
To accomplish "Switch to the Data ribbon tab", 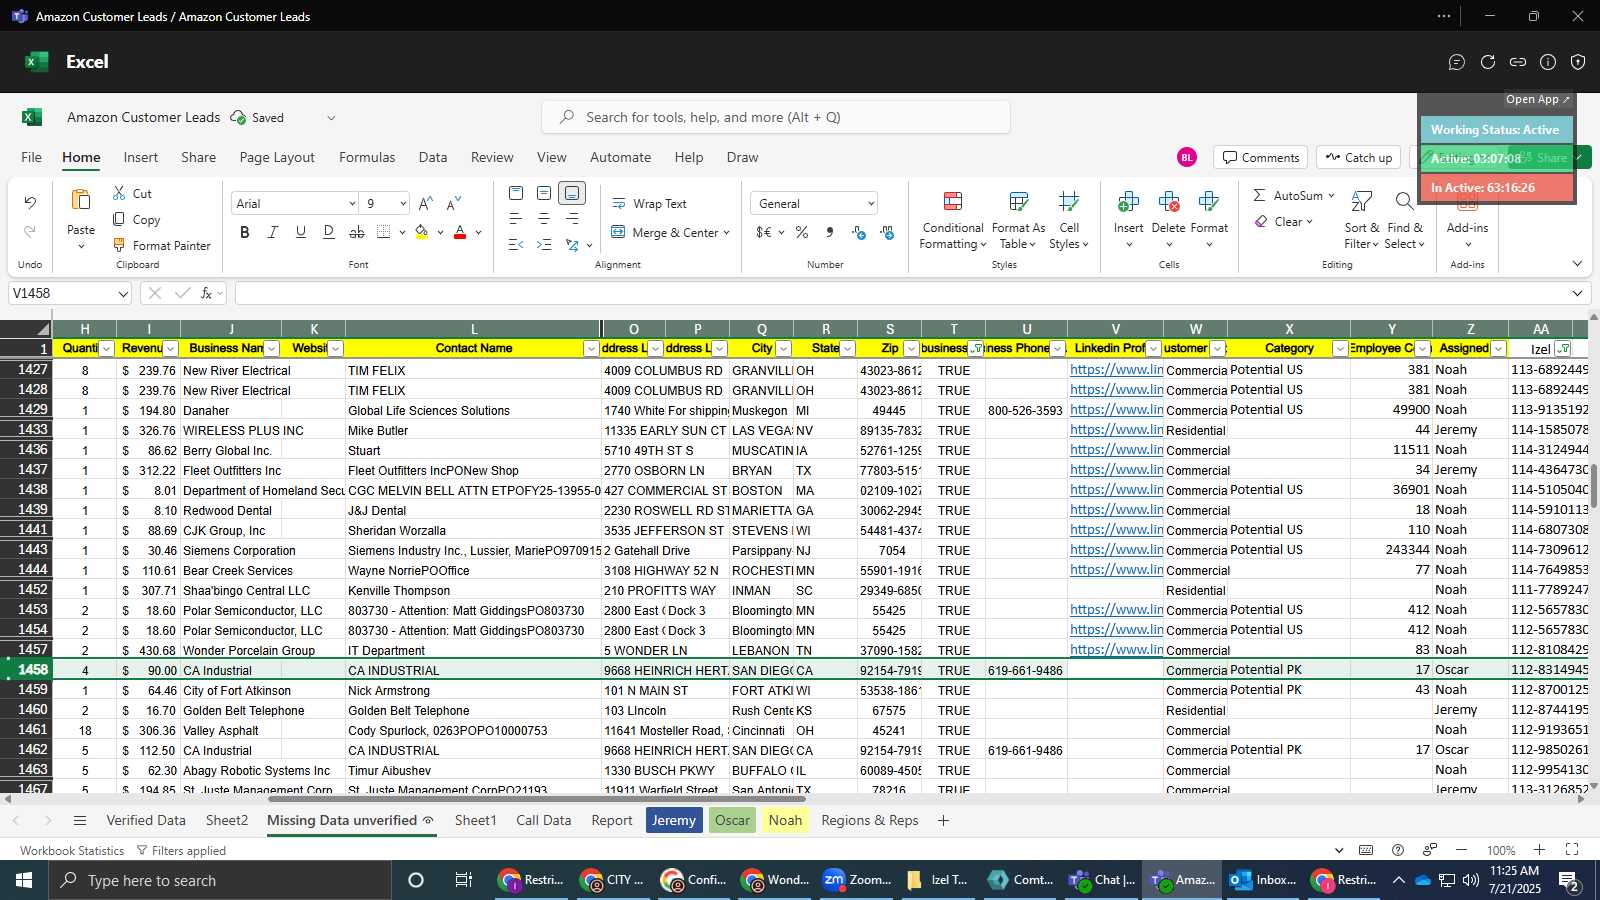I will [433, 157].
